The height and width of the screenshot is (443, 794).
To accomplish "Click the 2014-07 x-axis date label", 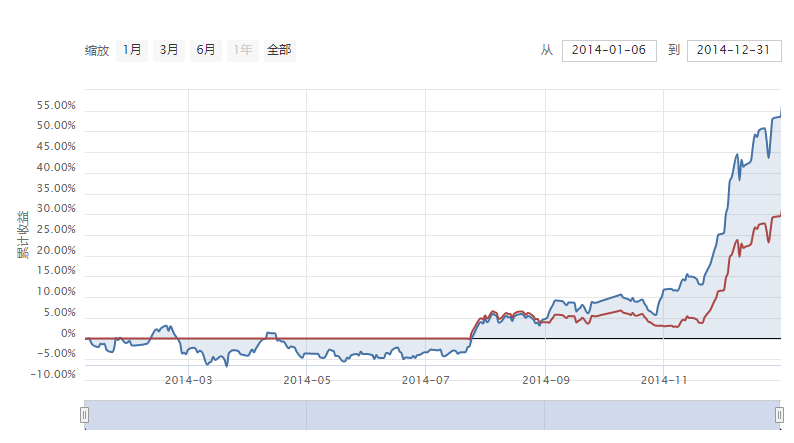I will pos(426,380).
